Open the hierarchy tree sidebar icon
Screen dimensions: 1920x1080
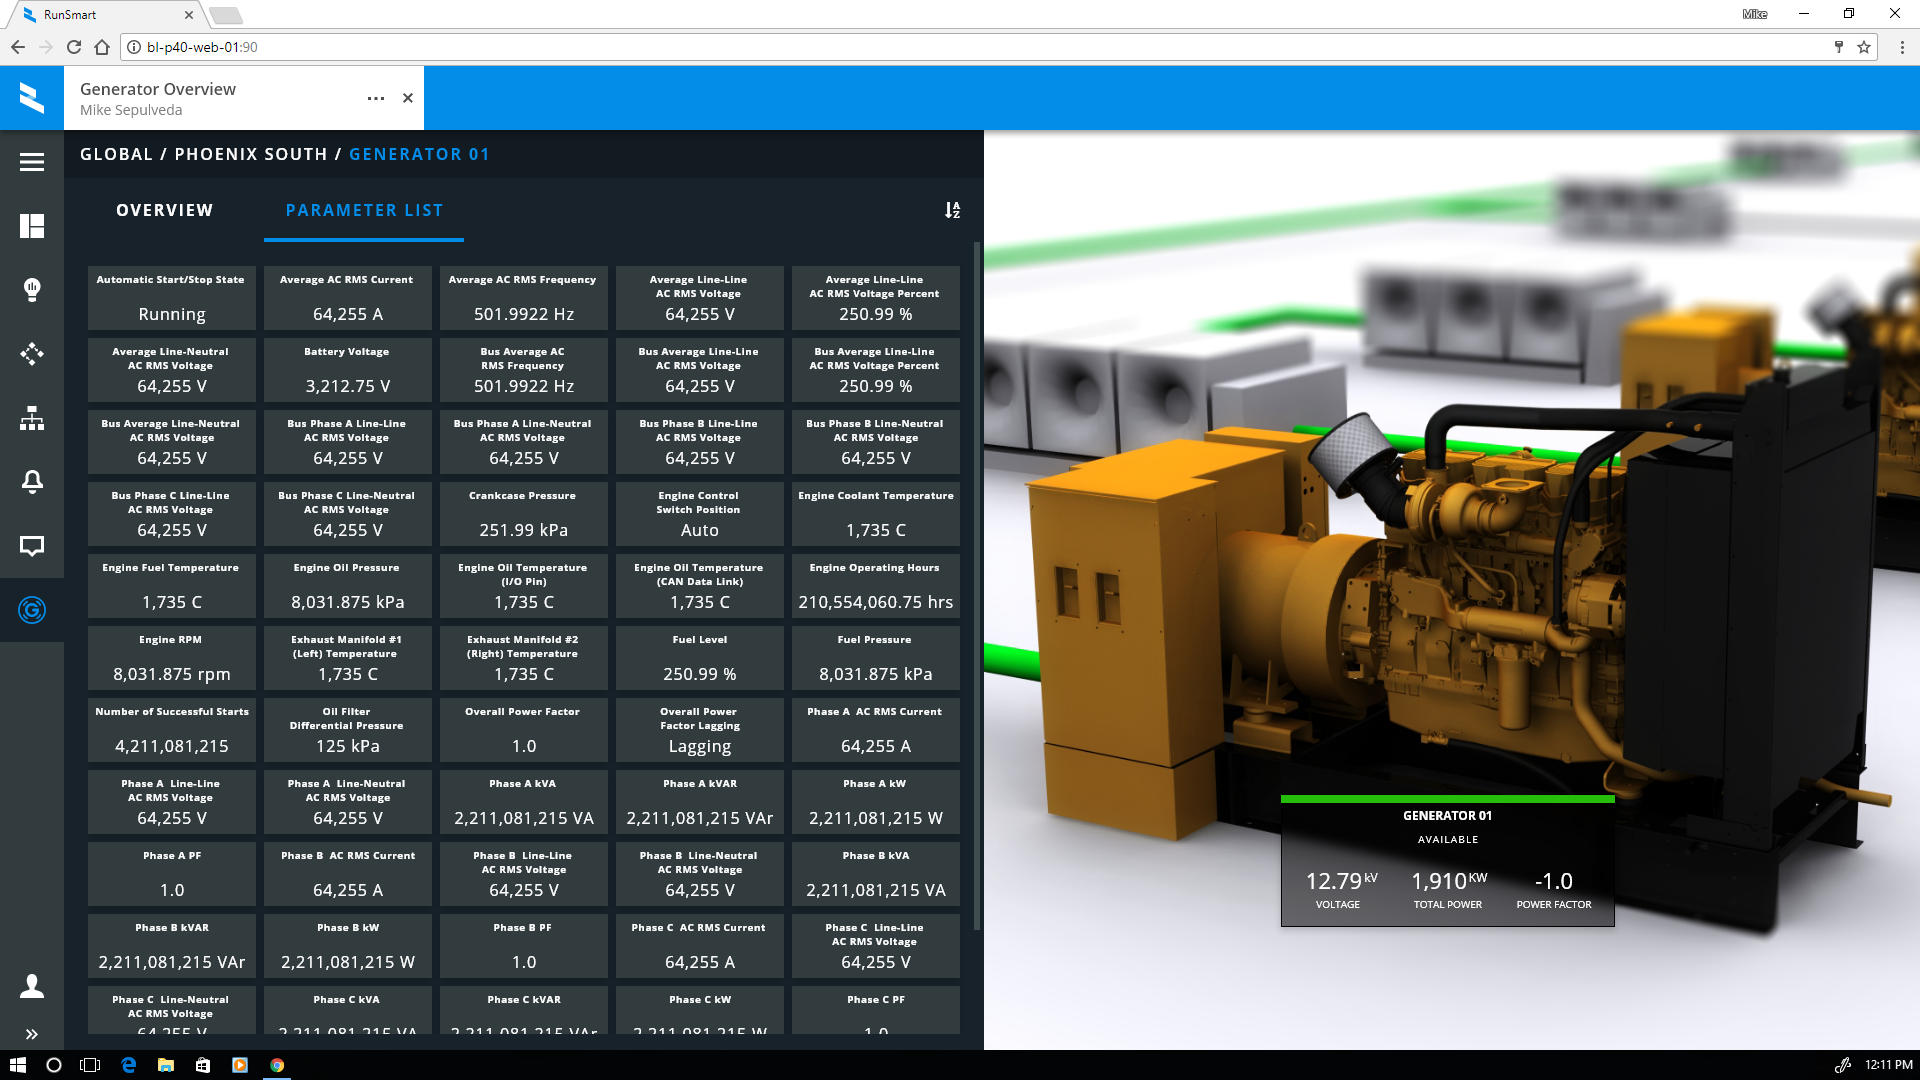coord(32,418)
